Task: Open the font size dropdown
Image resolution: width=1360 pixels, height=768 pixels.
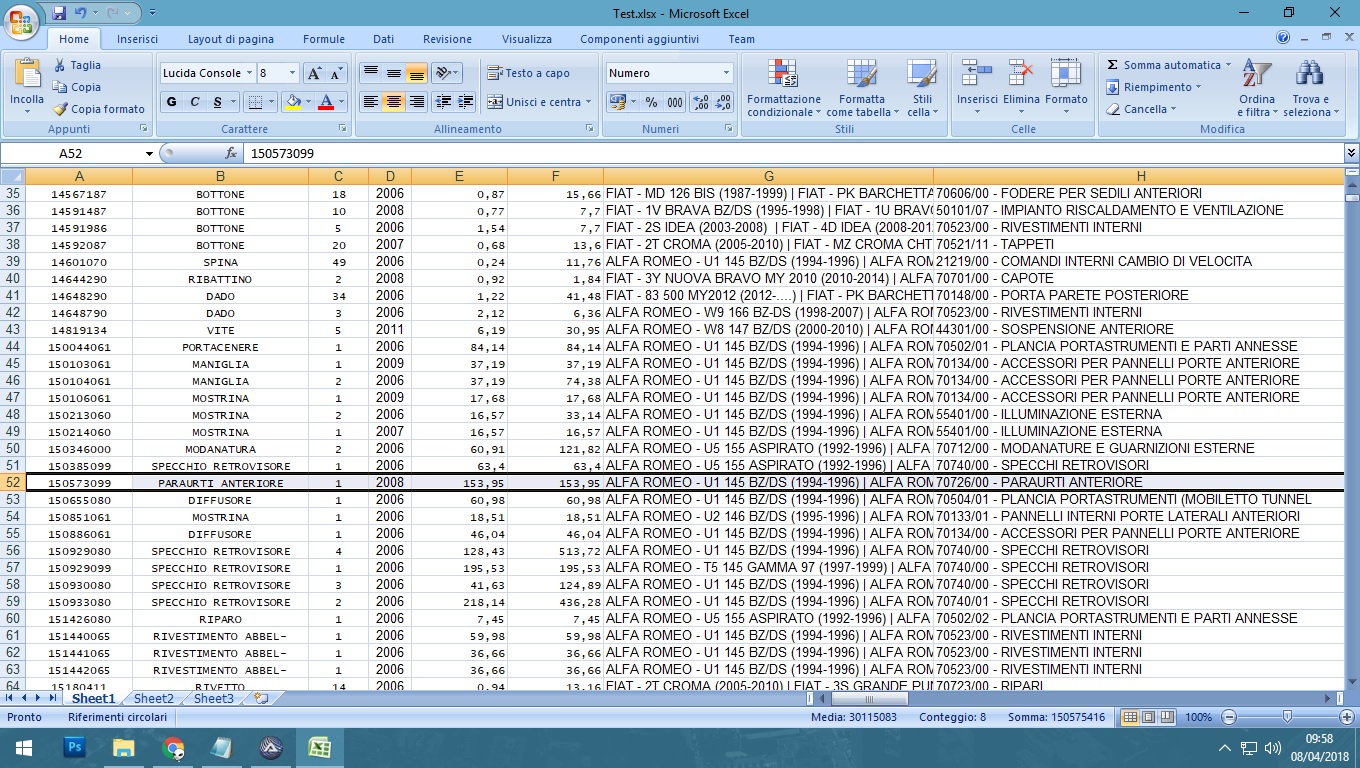Action: 292,73
